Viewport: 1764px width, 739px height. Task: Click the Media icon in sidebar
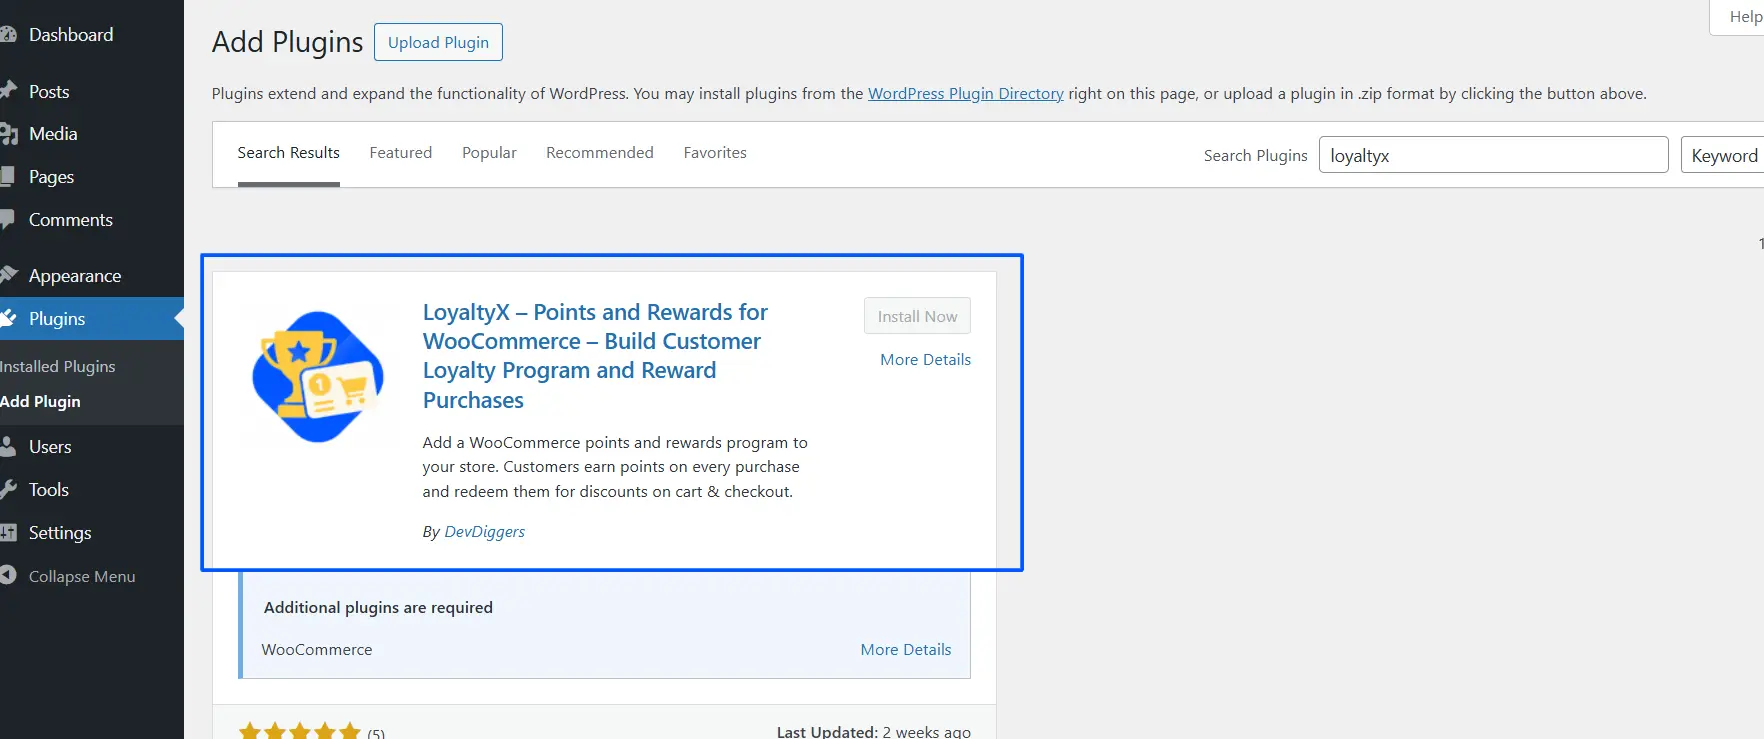pos(8,134)
